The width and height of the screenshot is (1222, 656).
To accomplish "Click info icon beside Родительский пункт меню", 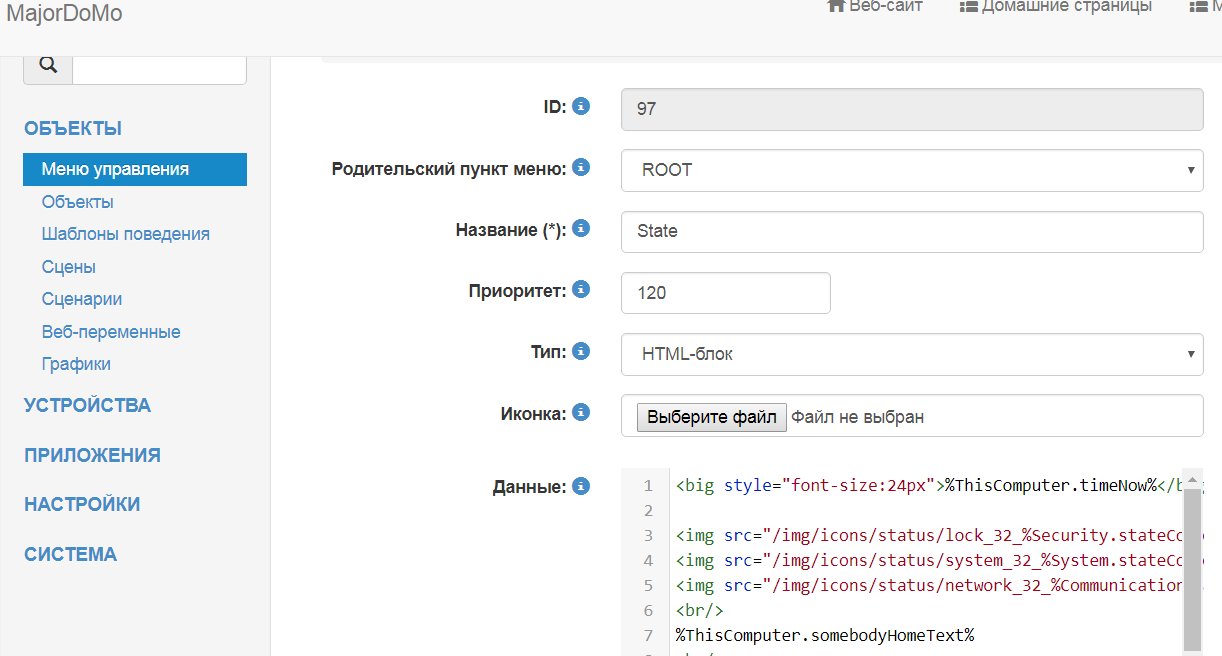I will (x=581, y=167).
